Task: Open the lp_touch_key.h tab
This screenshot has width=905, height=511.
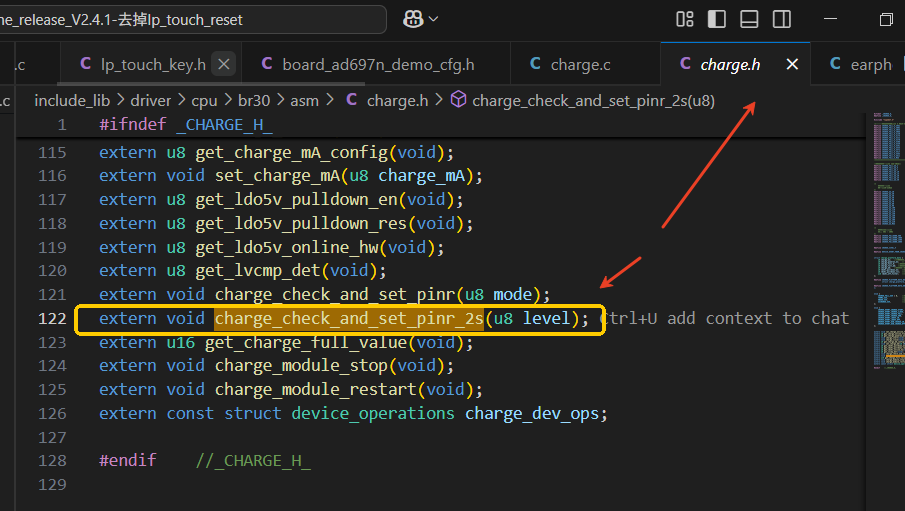Action: [x=143, y=64]
